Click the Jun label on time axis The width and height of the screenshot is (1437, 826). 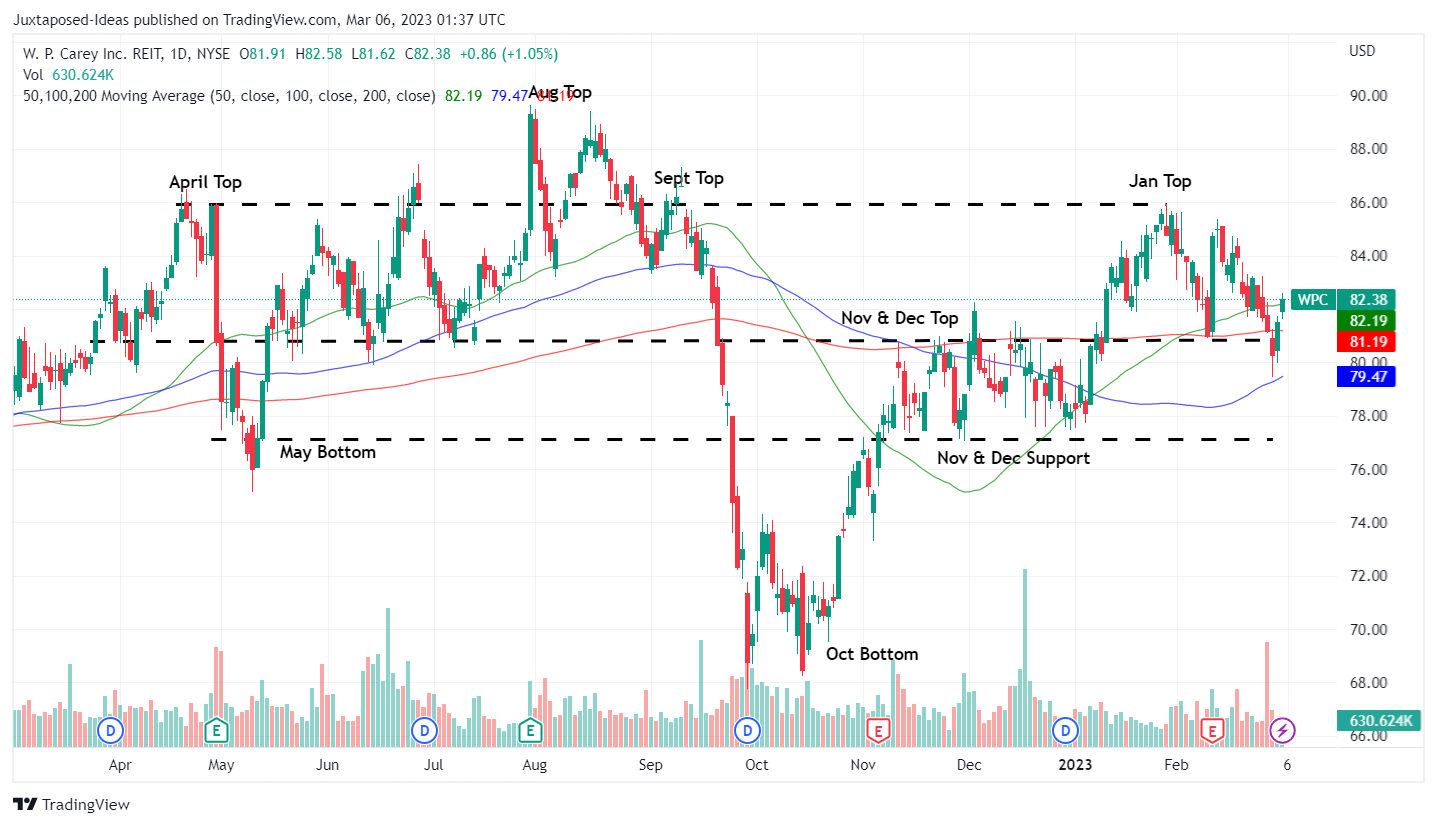click(326, 765)
